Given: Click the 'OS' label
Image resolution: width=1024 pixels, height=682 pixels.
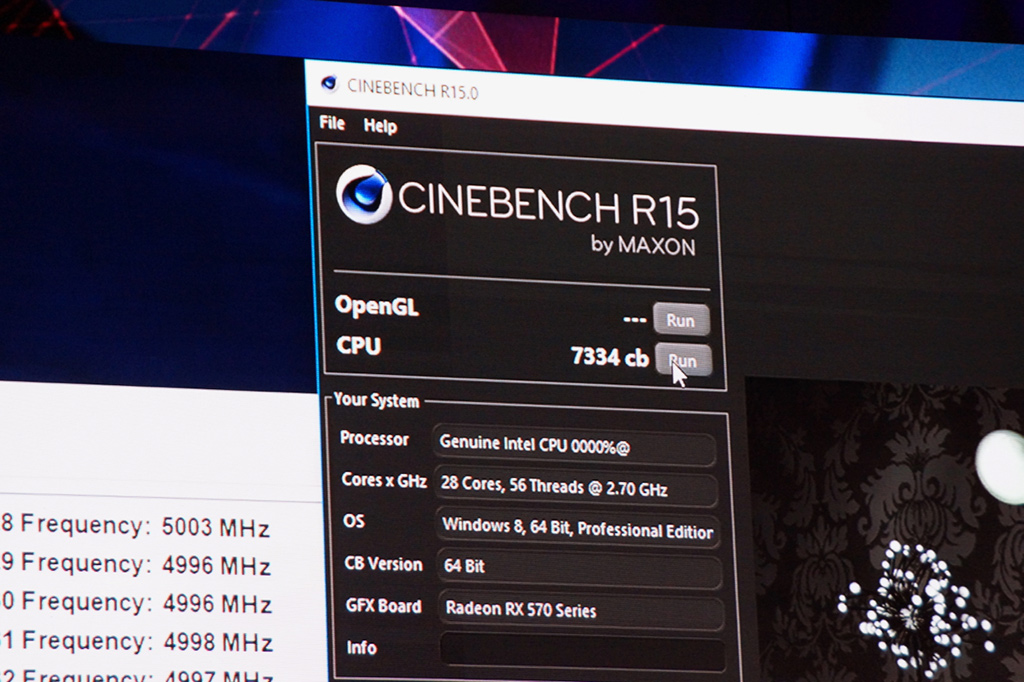Looking at the screenshot, I should click(x=353, y=521).
